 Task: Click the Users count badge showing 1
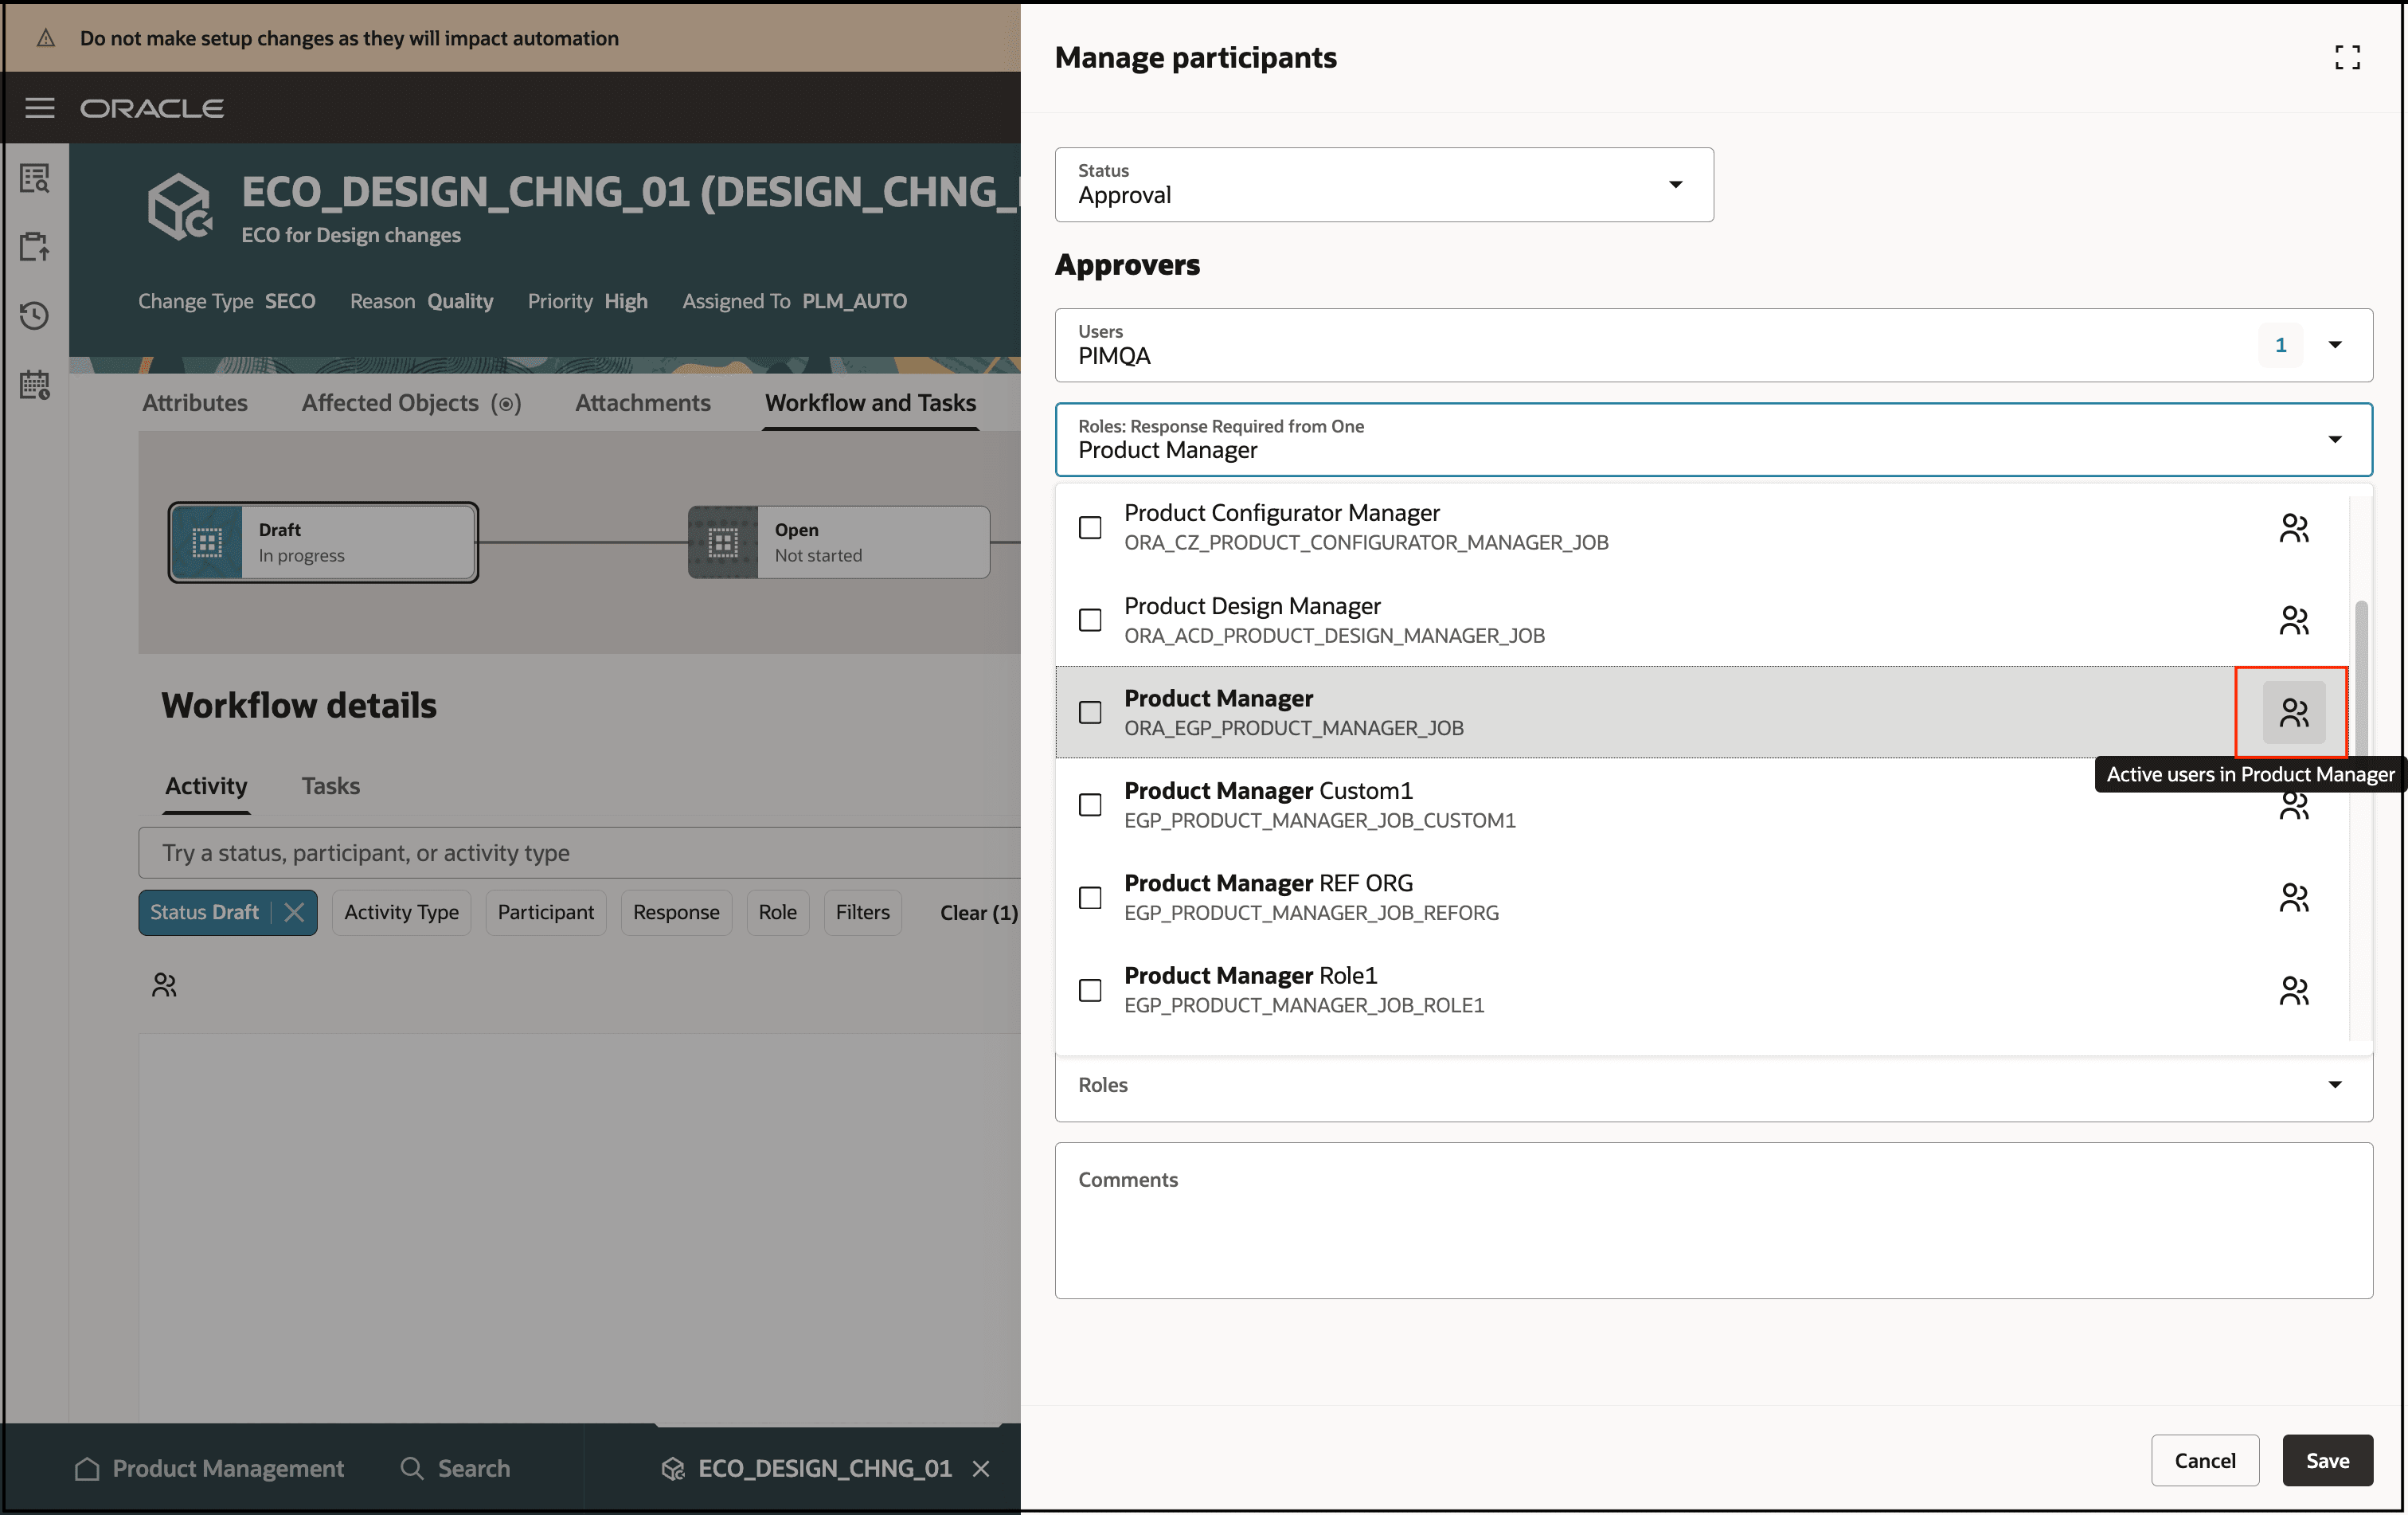point(2281,345)
